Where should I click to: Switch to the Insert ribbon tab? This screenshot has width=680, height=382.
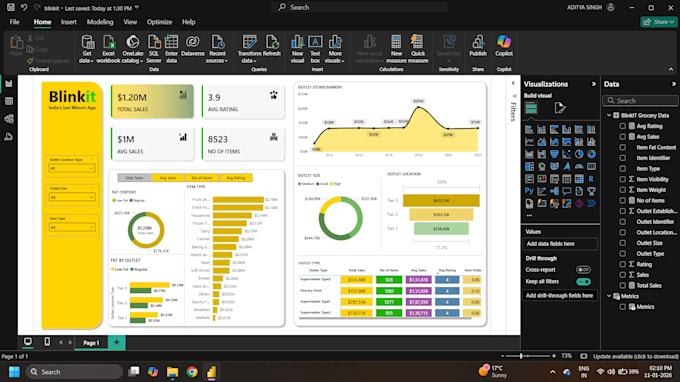(69, 22)
